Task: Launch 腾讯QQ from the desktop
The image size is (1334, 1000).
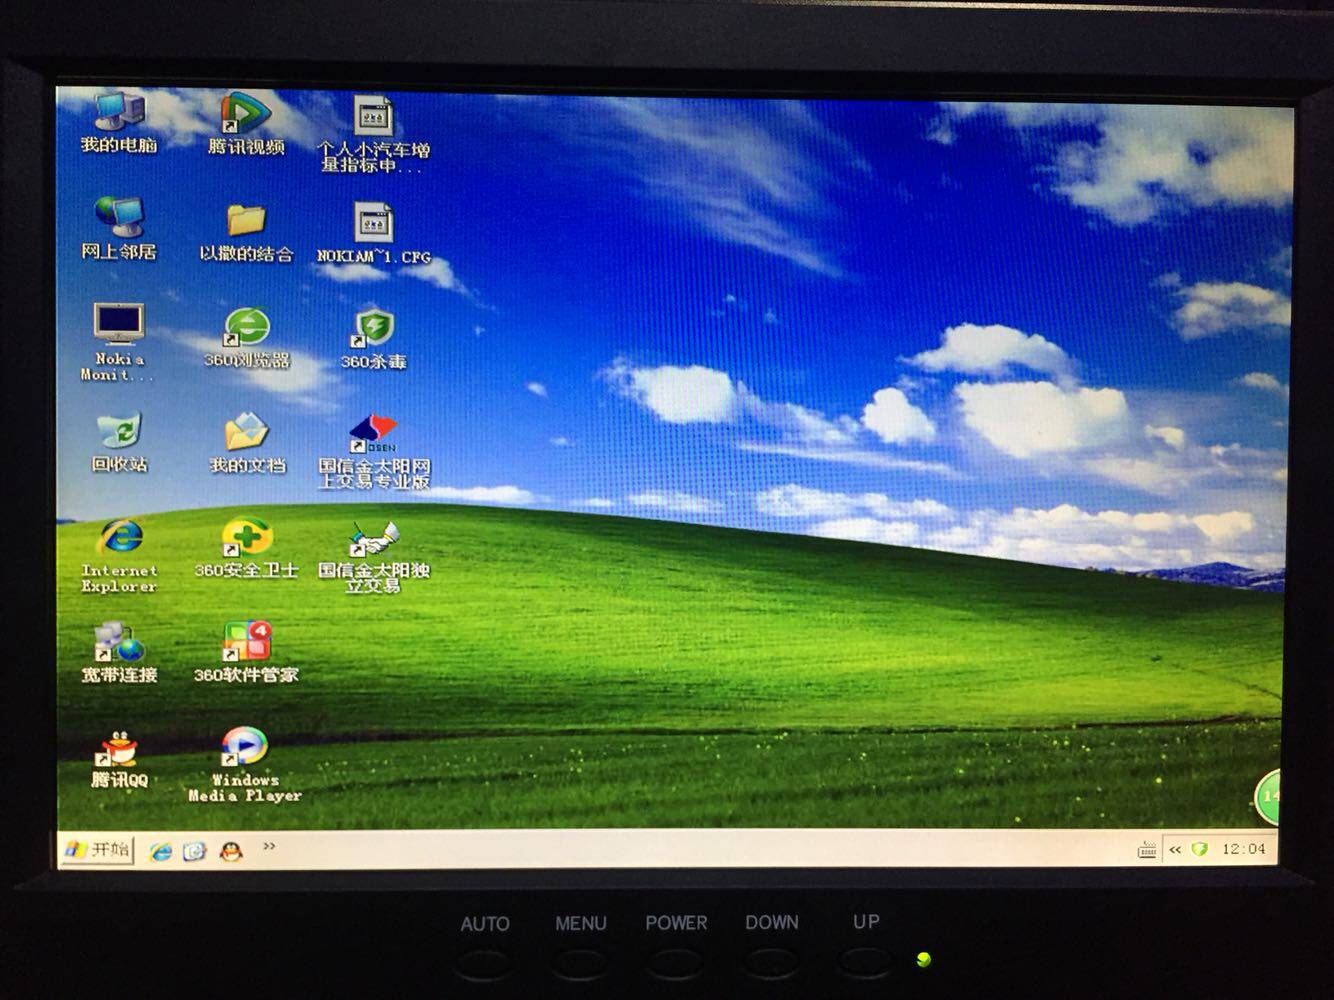Action: (x=120, y=759)
